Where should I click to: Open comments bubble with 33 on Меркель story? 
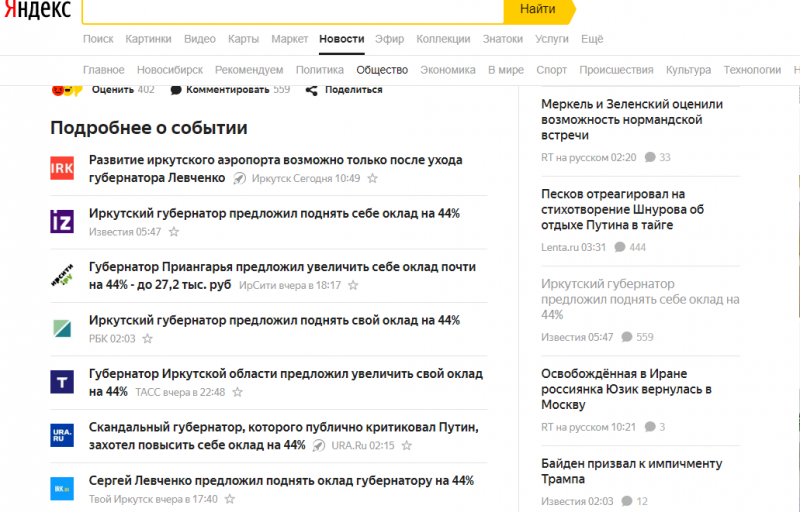click(650, 157)
